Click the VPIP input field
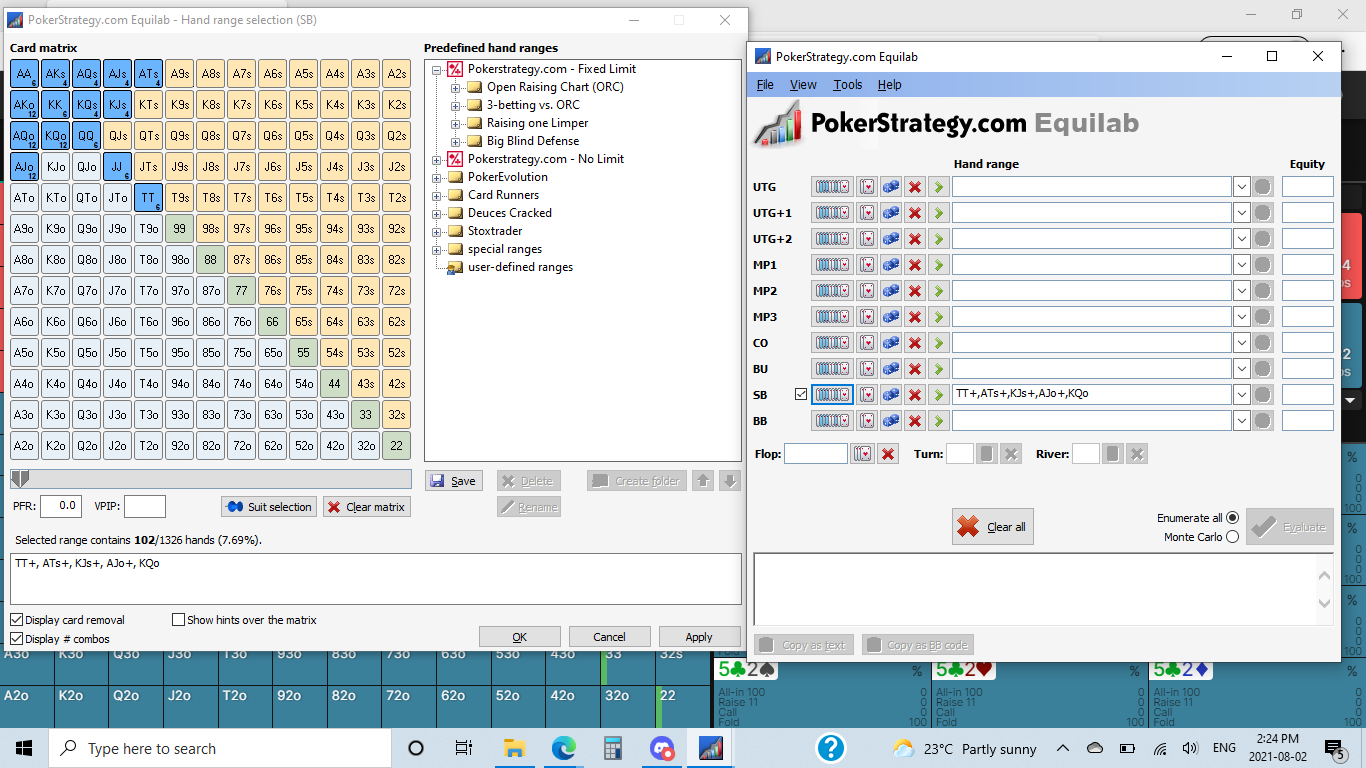The width and height of the screenshot is (1366, 768). [145, 506]
